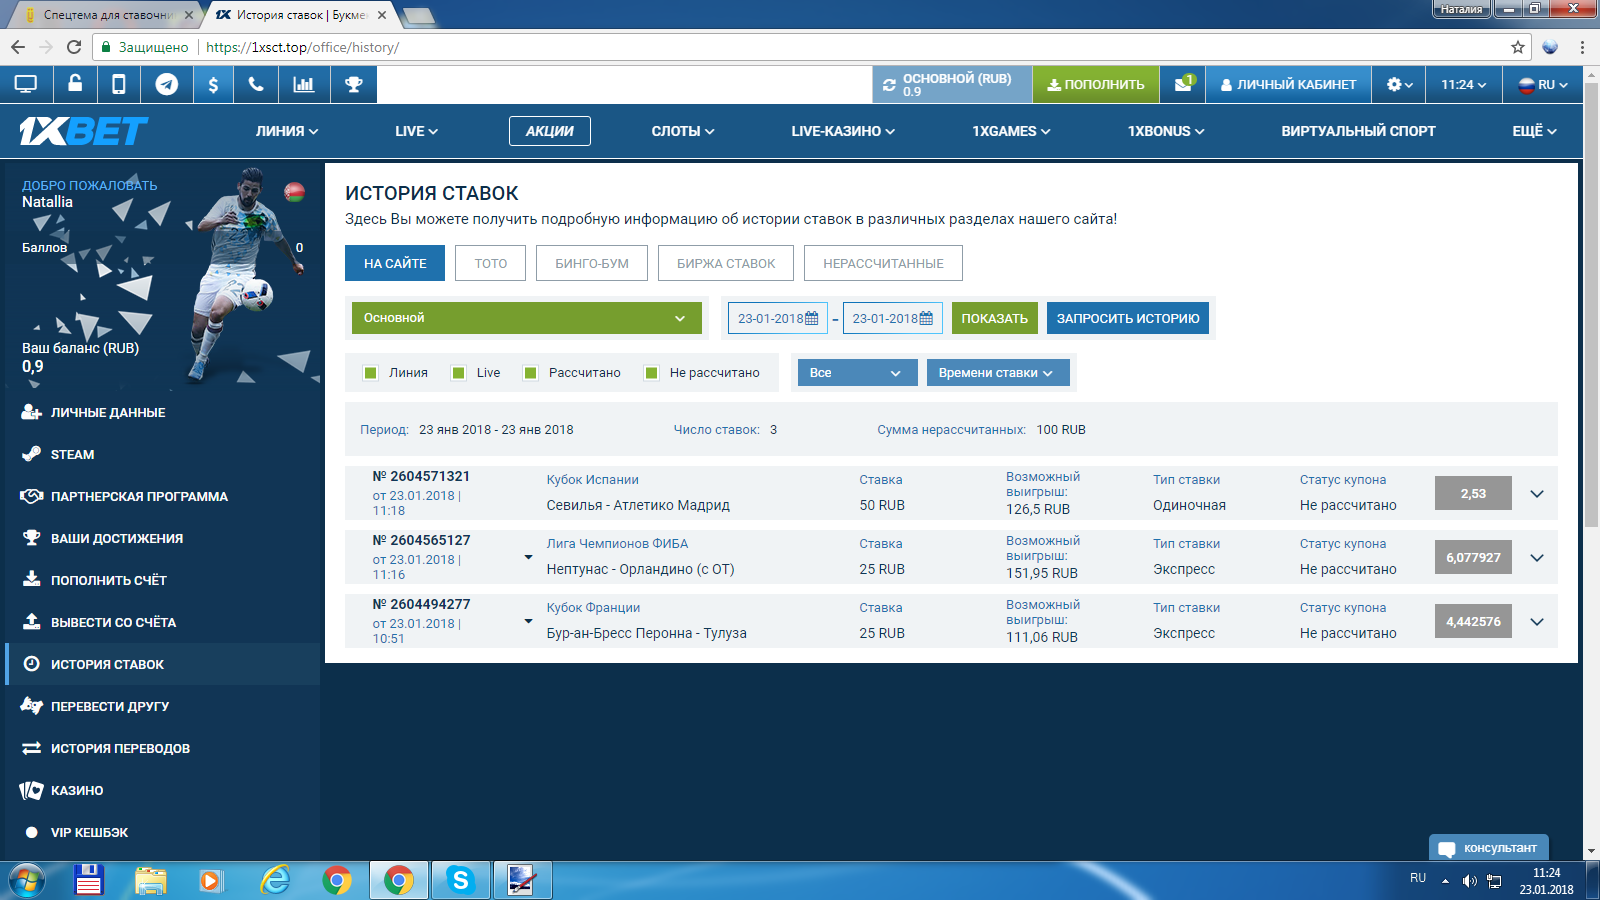Click the ПОКАЗАТЬ button
Viewport: 1600px width, 900px height.
coord(995,318)
